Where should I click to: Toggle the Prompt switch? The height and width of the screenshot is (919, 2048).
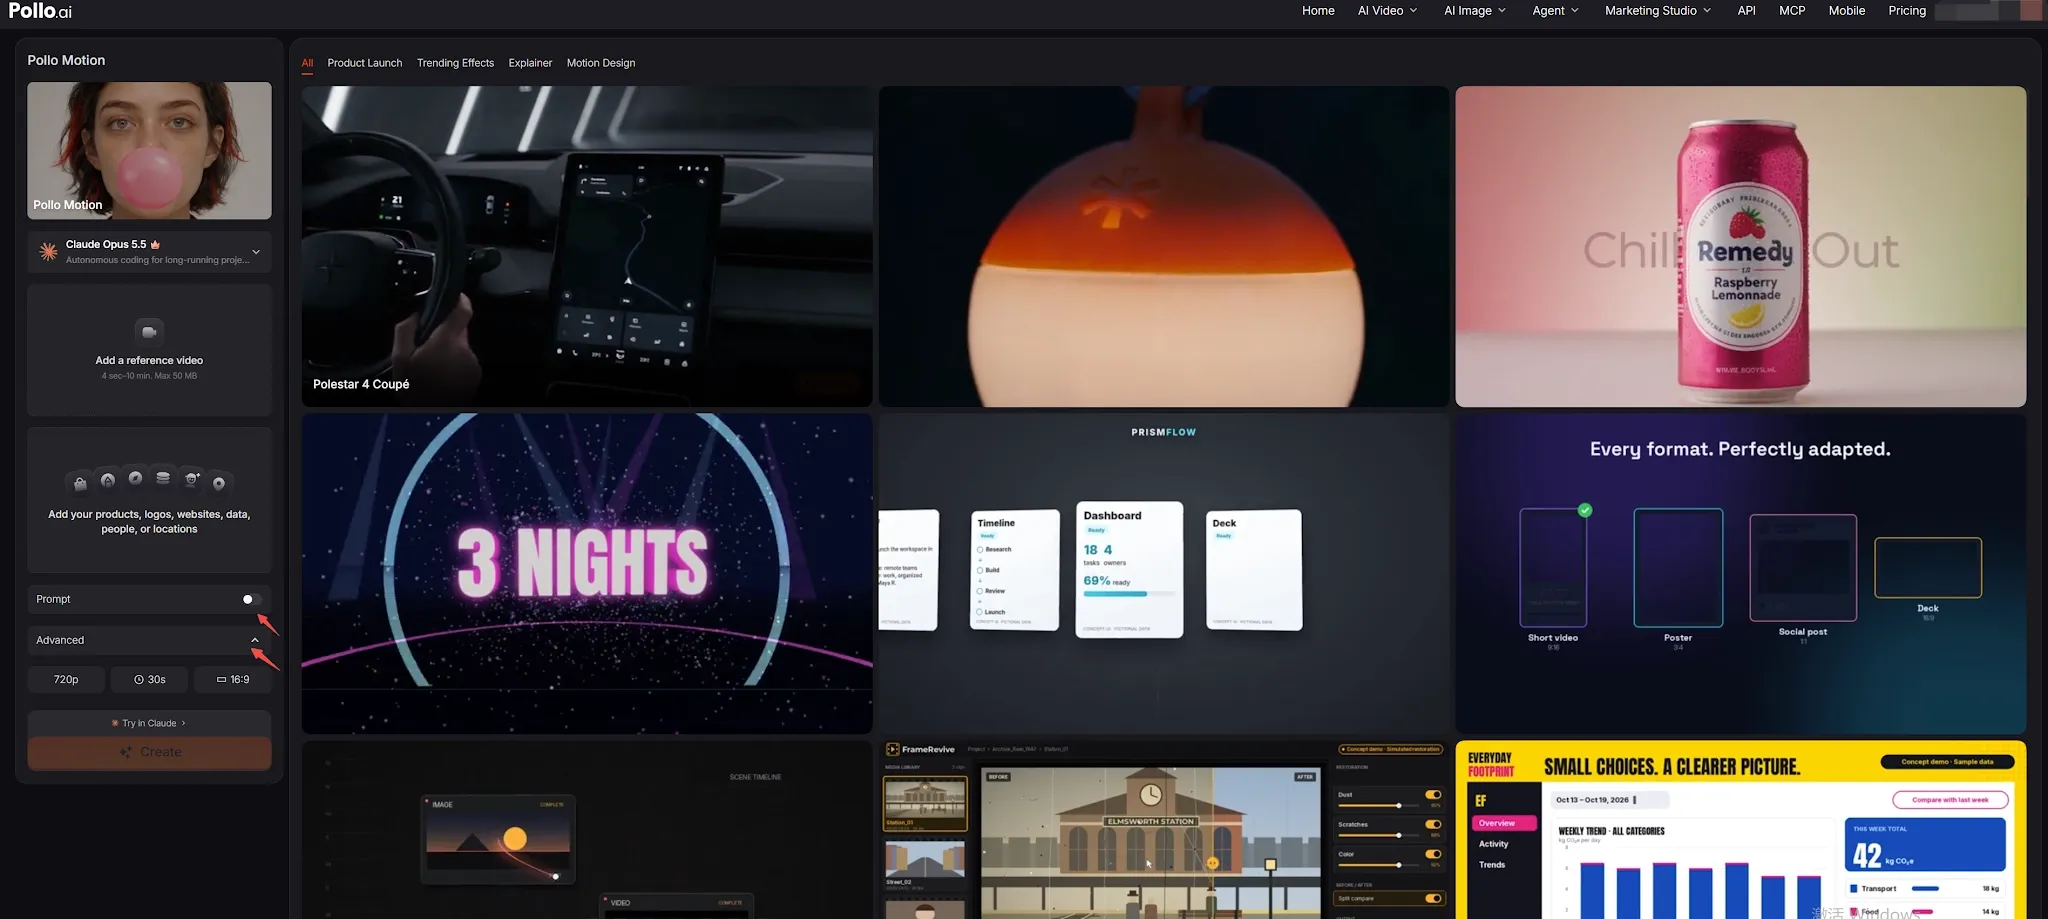click(251, 599)
